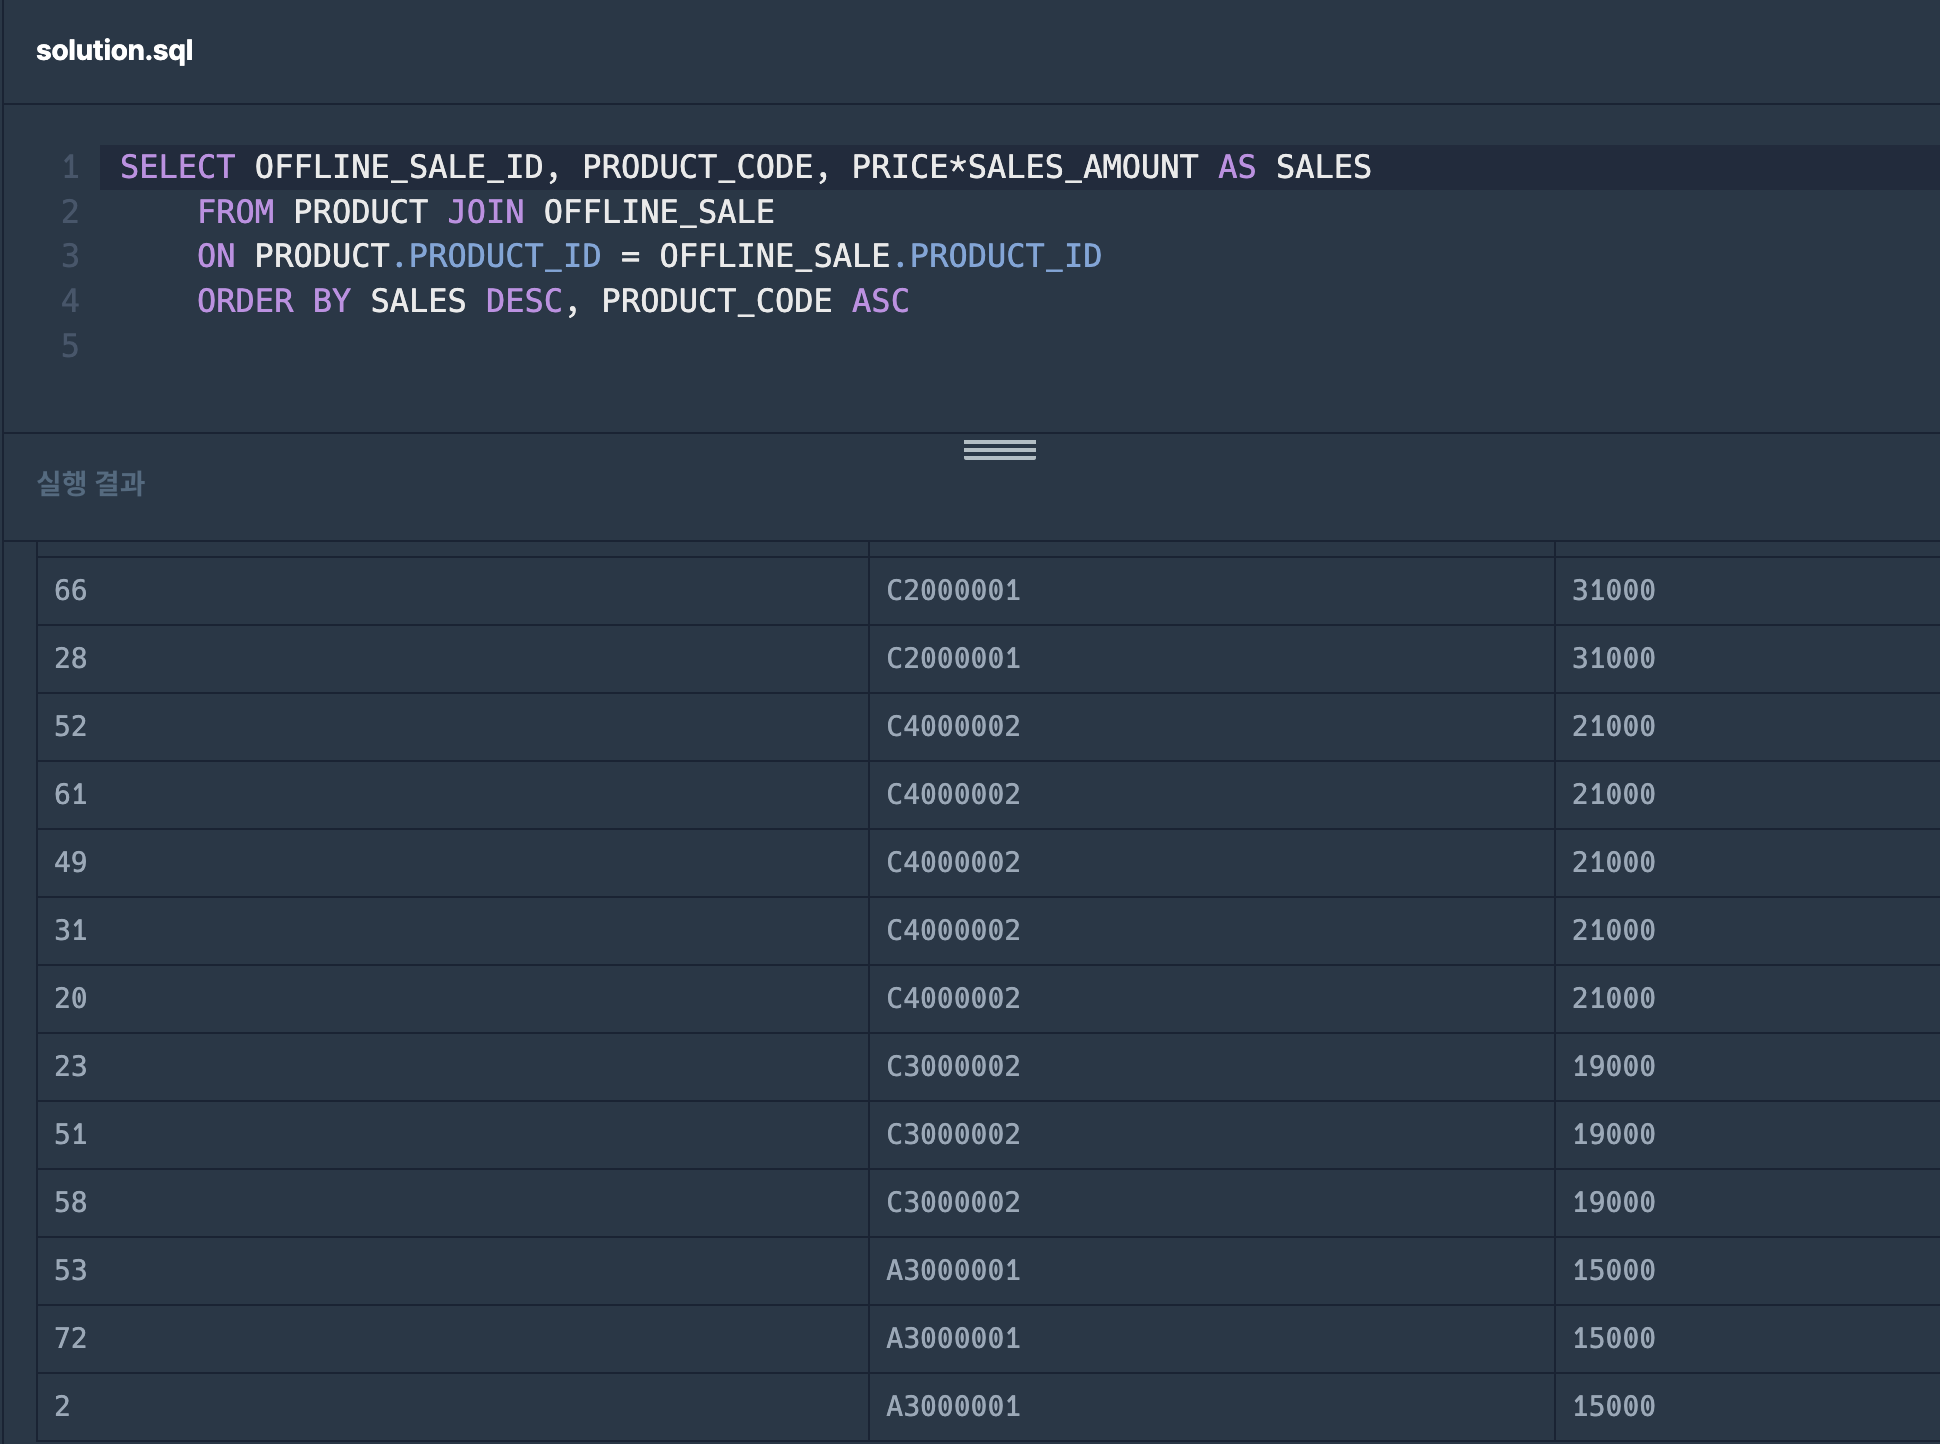Click product code cell in row 53
Image resolution: width=1940 pixels, height=1444 pixels.
coord(953,1270)
